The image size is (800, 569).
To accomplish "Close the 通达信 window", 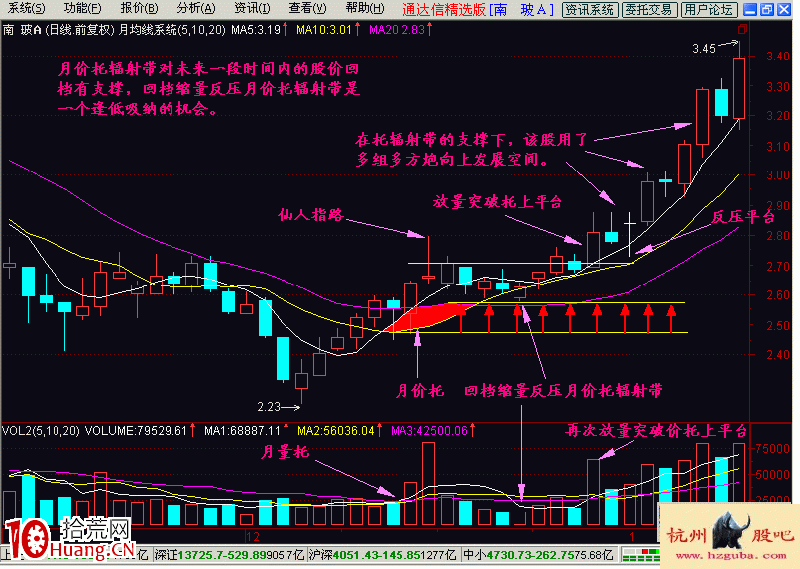I will [x=784, y=9].
